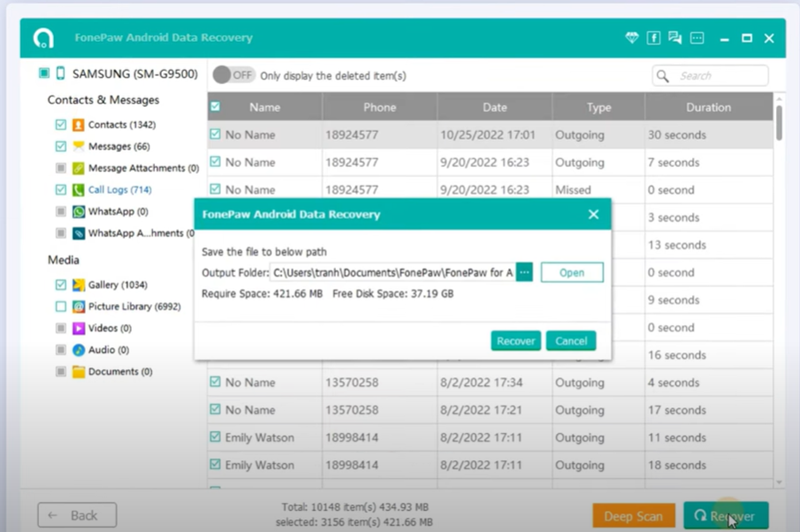Click scrollbar up arrow in call list
800x532 pixels.
coord(779,97)
